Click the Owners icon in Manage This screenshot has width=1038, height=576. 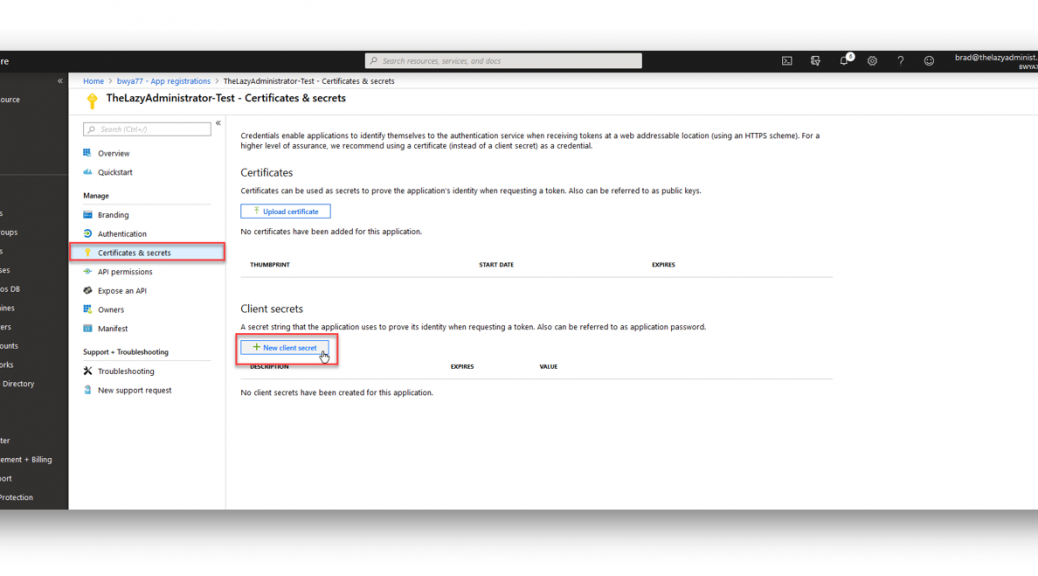click(x=87, y=309)
